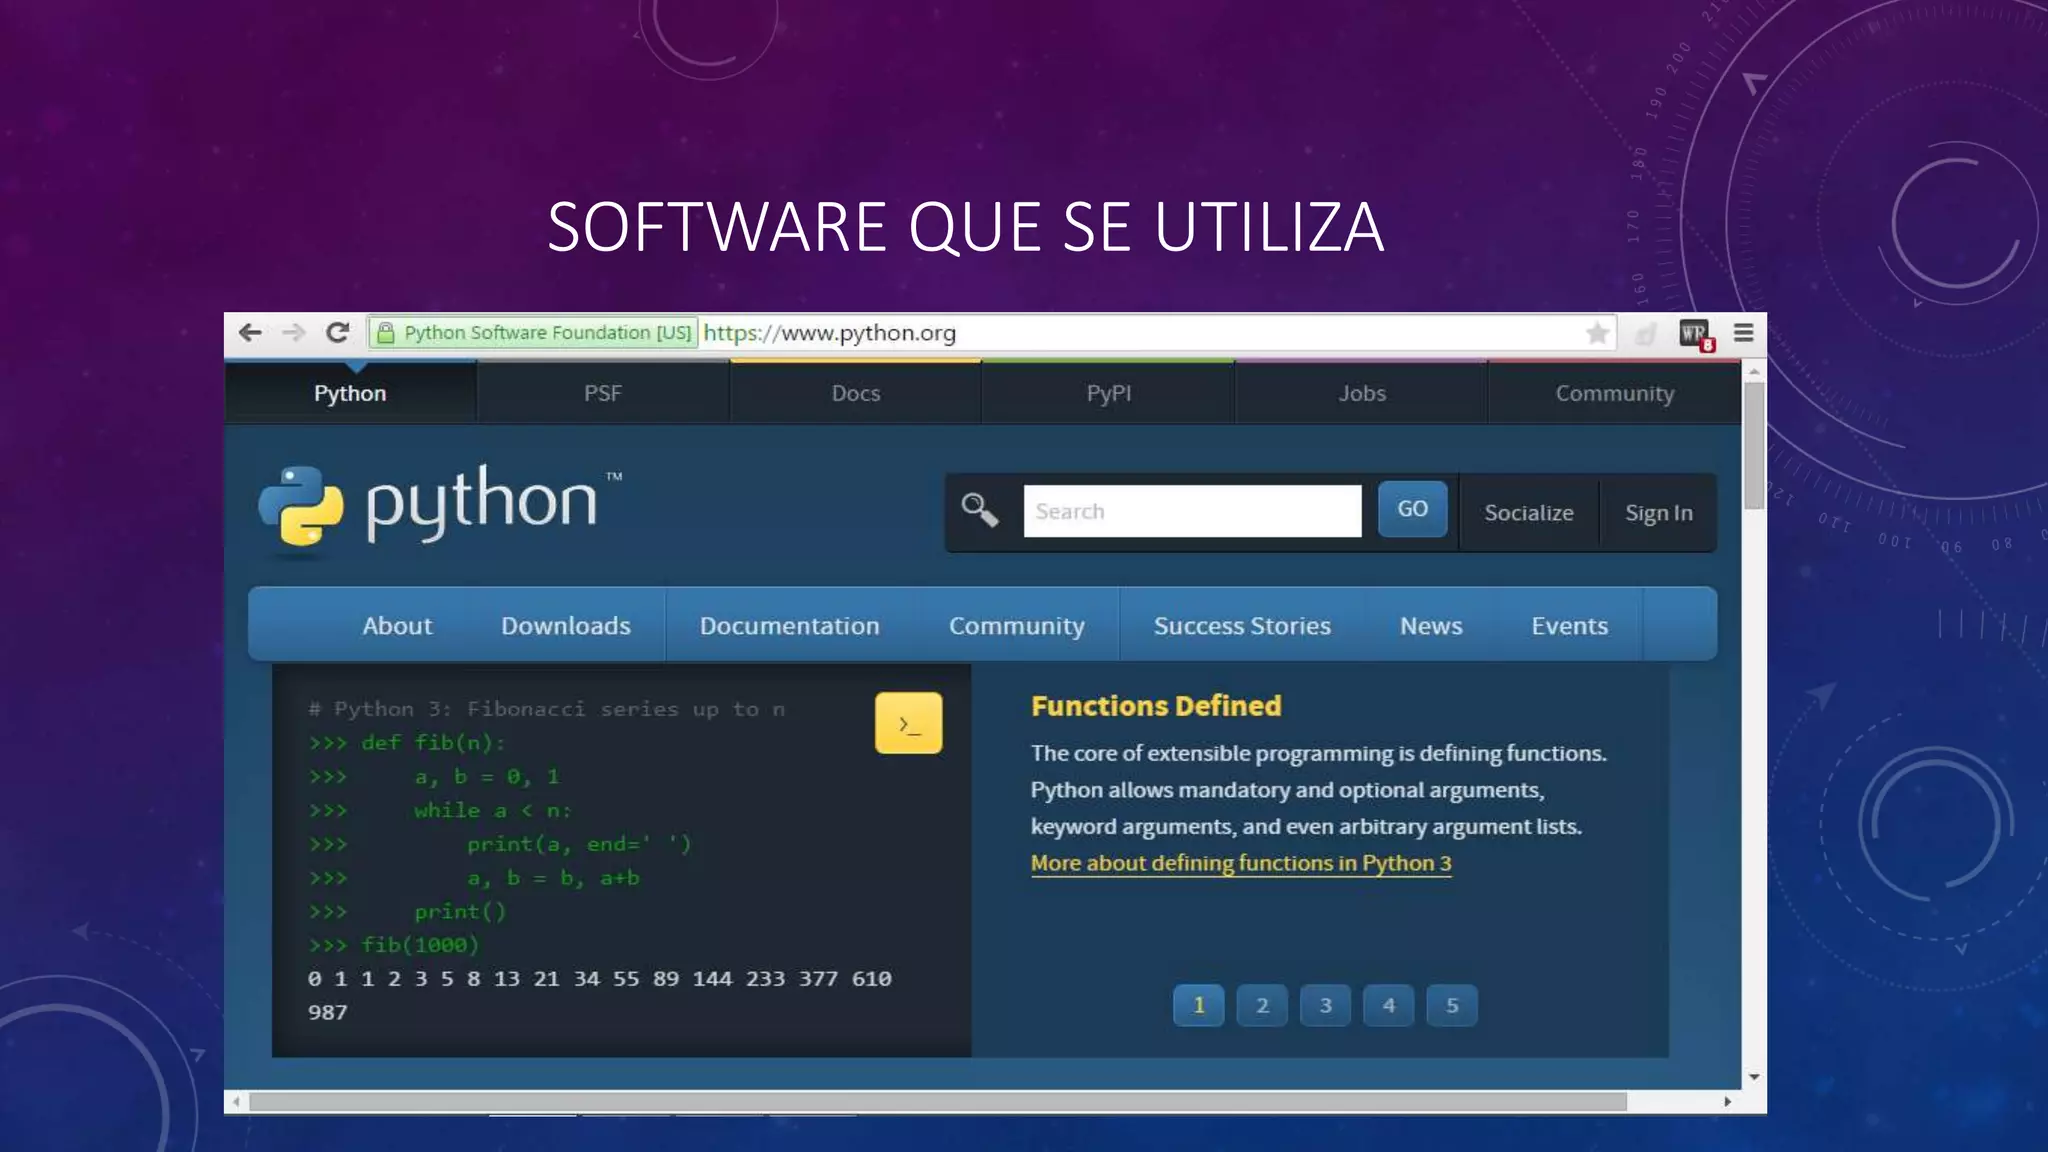Viewport: 2048px width, 1152px height.
Task: Open the Socialize menu
Action: 1528,513
